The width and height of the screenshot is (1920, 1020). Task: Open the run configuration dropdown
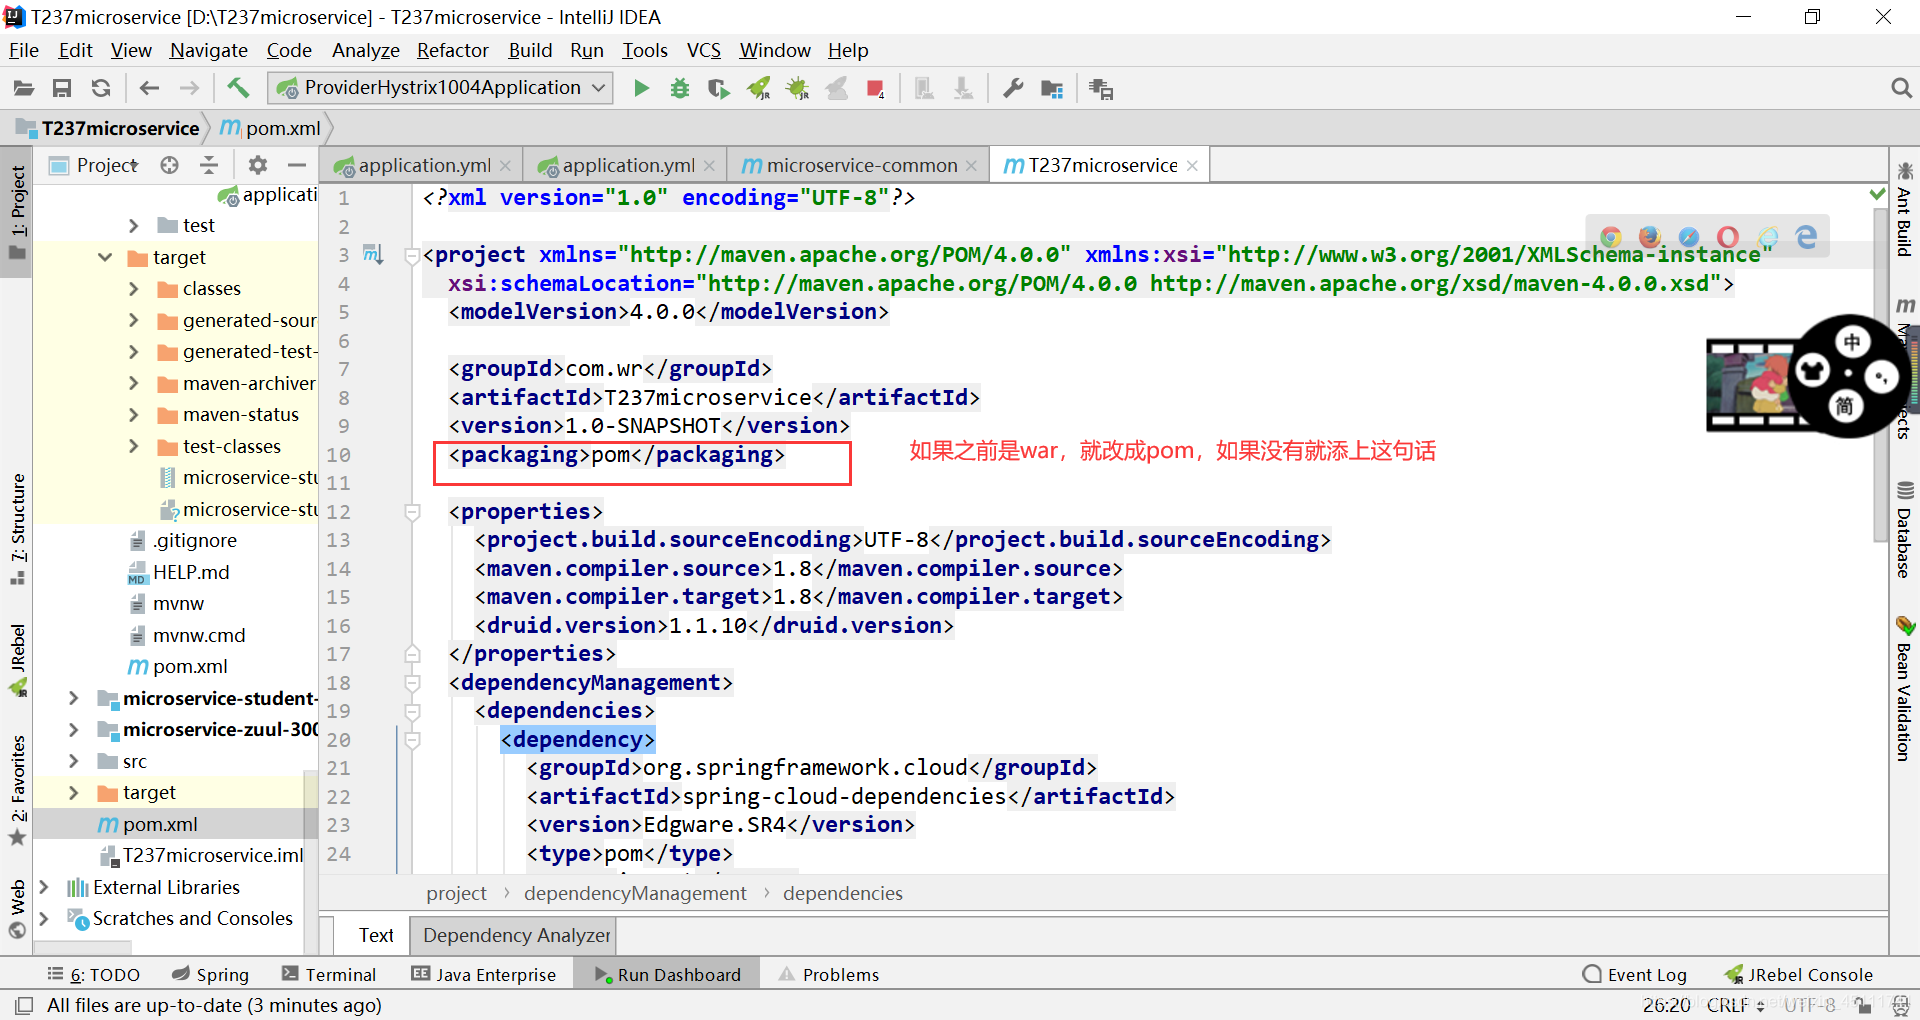click(x=441, y=88)
